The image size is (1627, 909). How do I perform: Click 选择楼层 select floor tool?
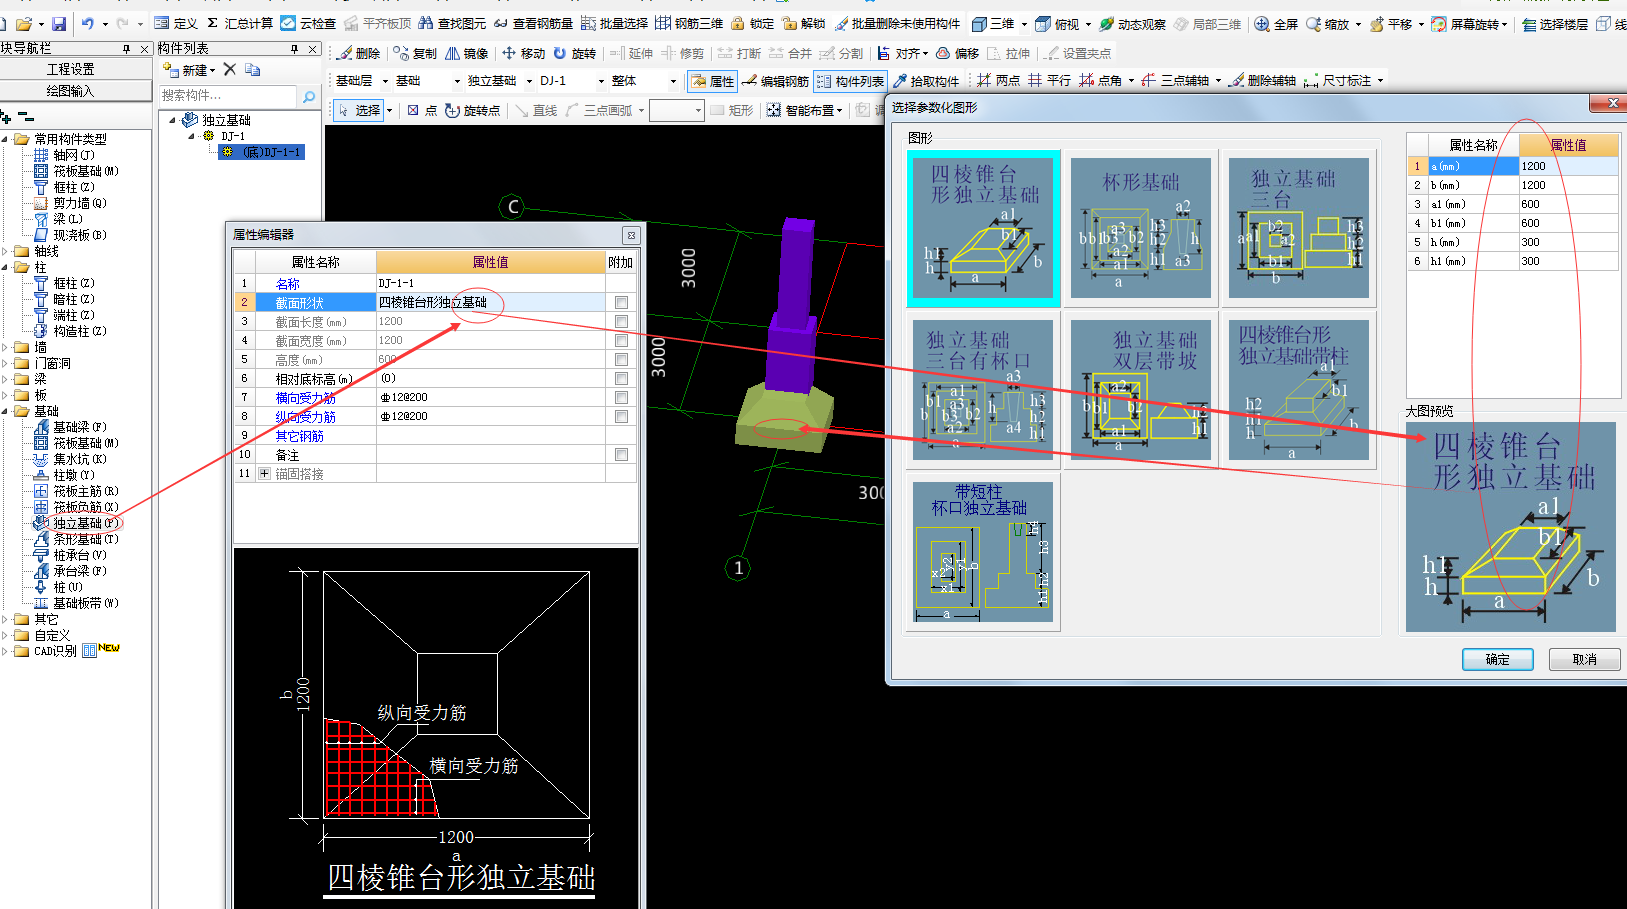(x=1555, y=23)
